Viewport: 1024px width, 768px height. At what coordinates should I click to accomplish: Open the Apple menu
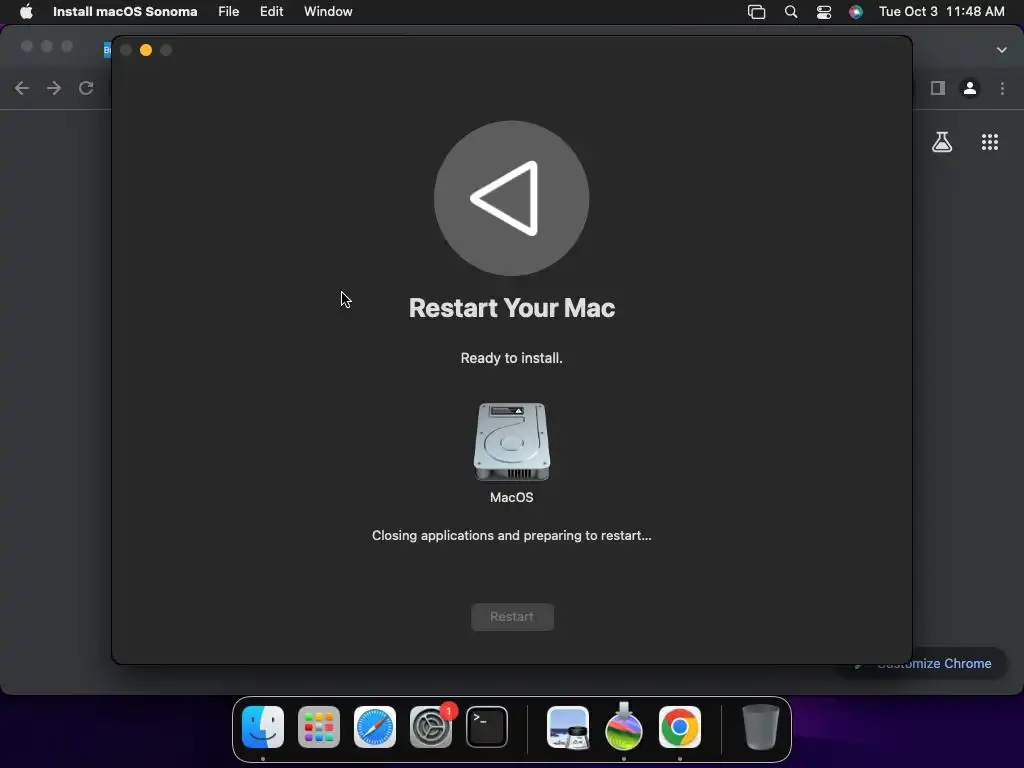(x=26, y=12)
